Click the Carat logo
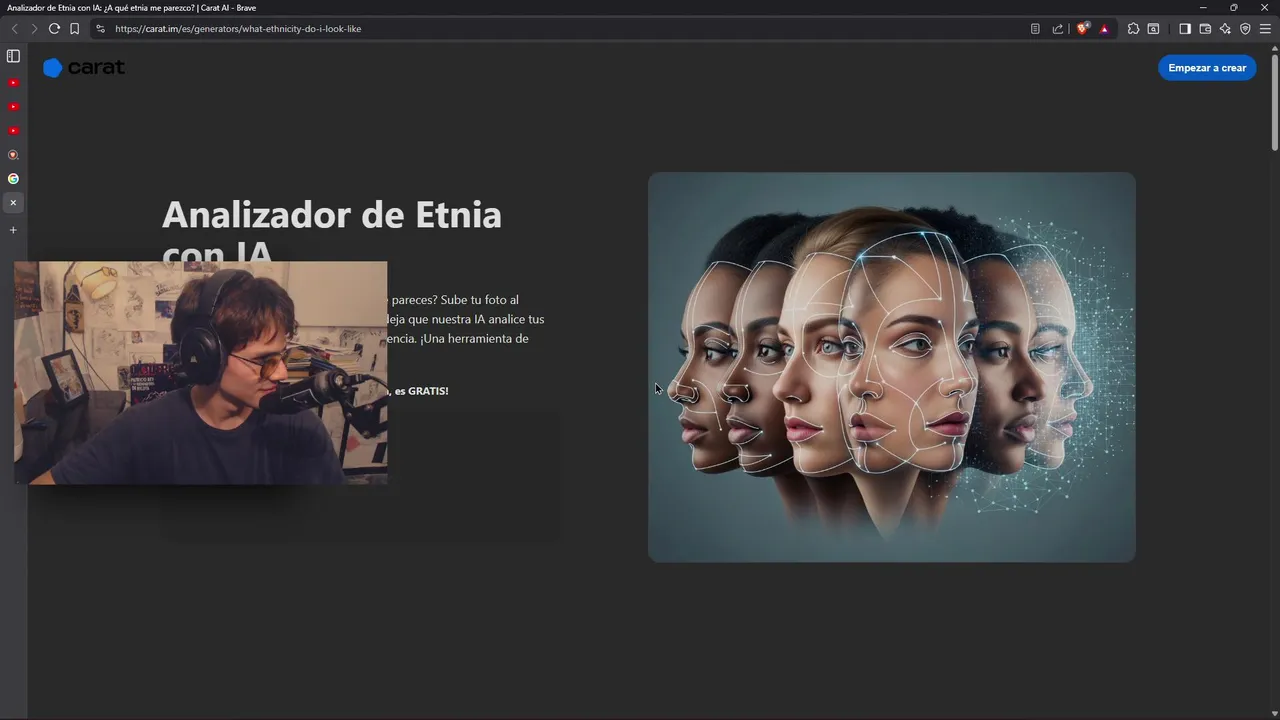 pyautogui.click(x=84, y=68)
